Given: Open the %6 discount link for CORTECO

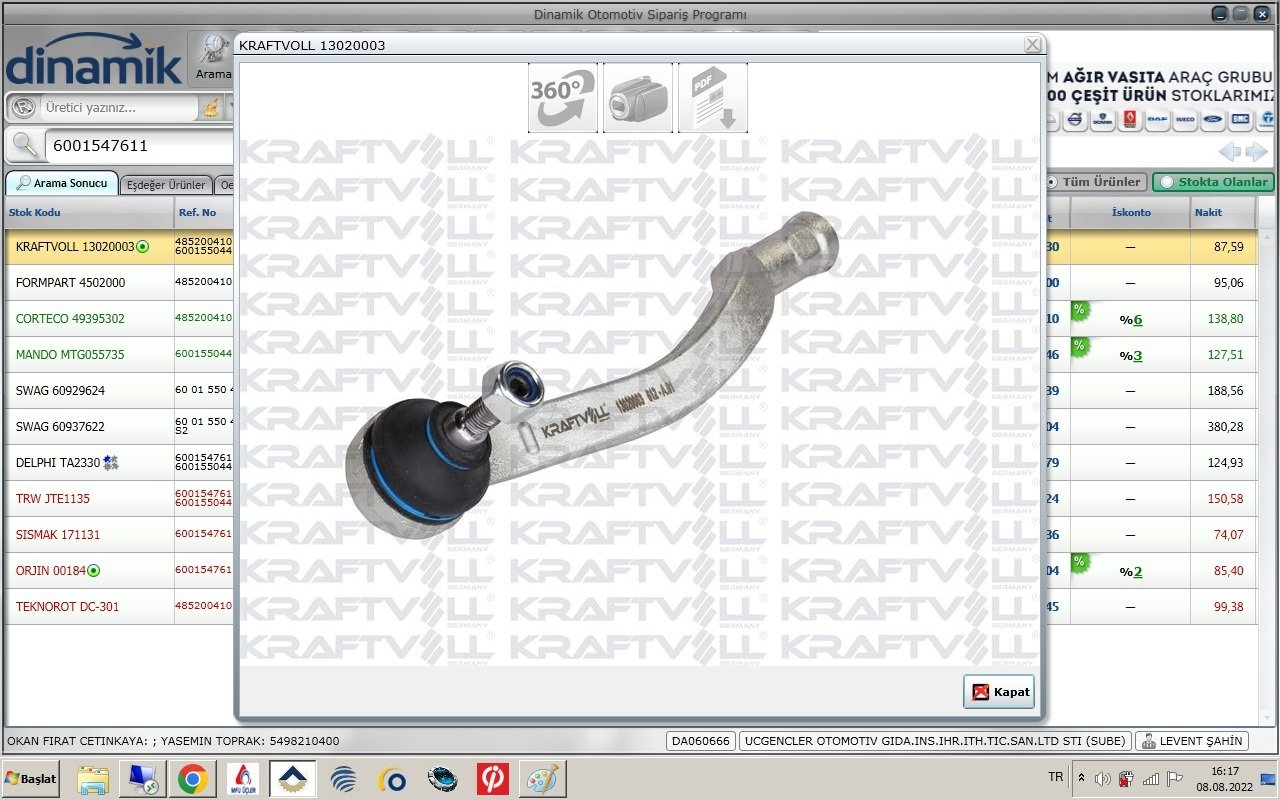Looking at the screenshot, I should coord(1131,320).
